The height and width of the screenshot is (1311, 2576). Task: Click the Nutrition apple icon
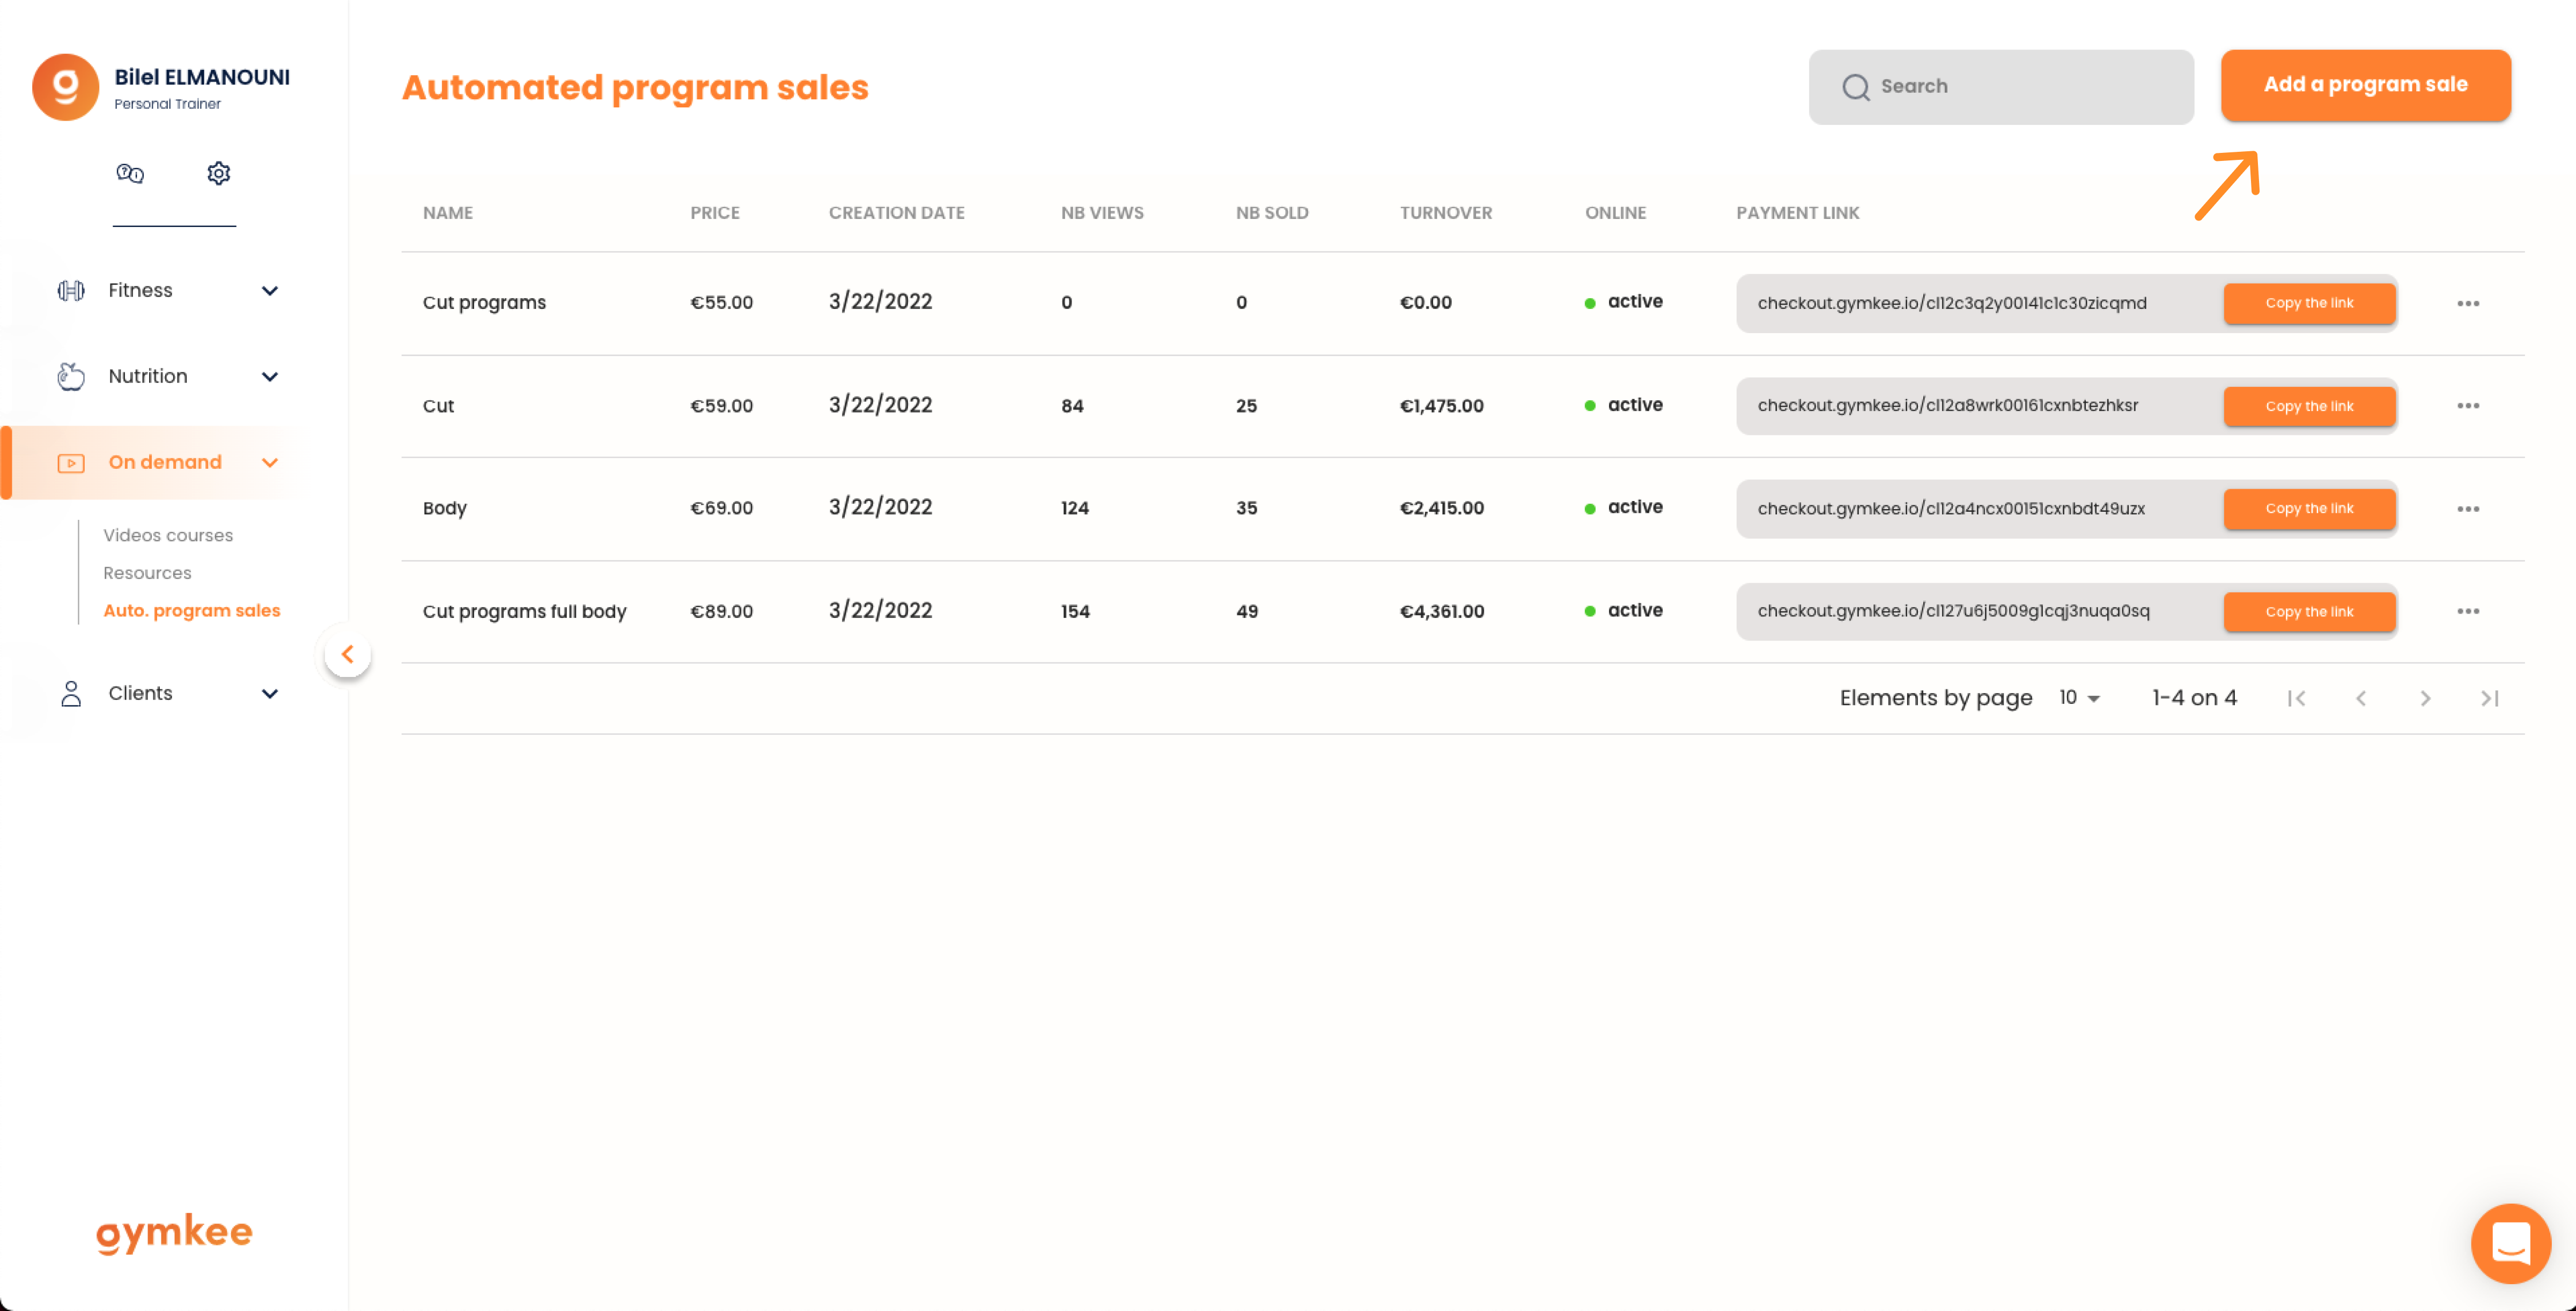click(x=71, y=376)
